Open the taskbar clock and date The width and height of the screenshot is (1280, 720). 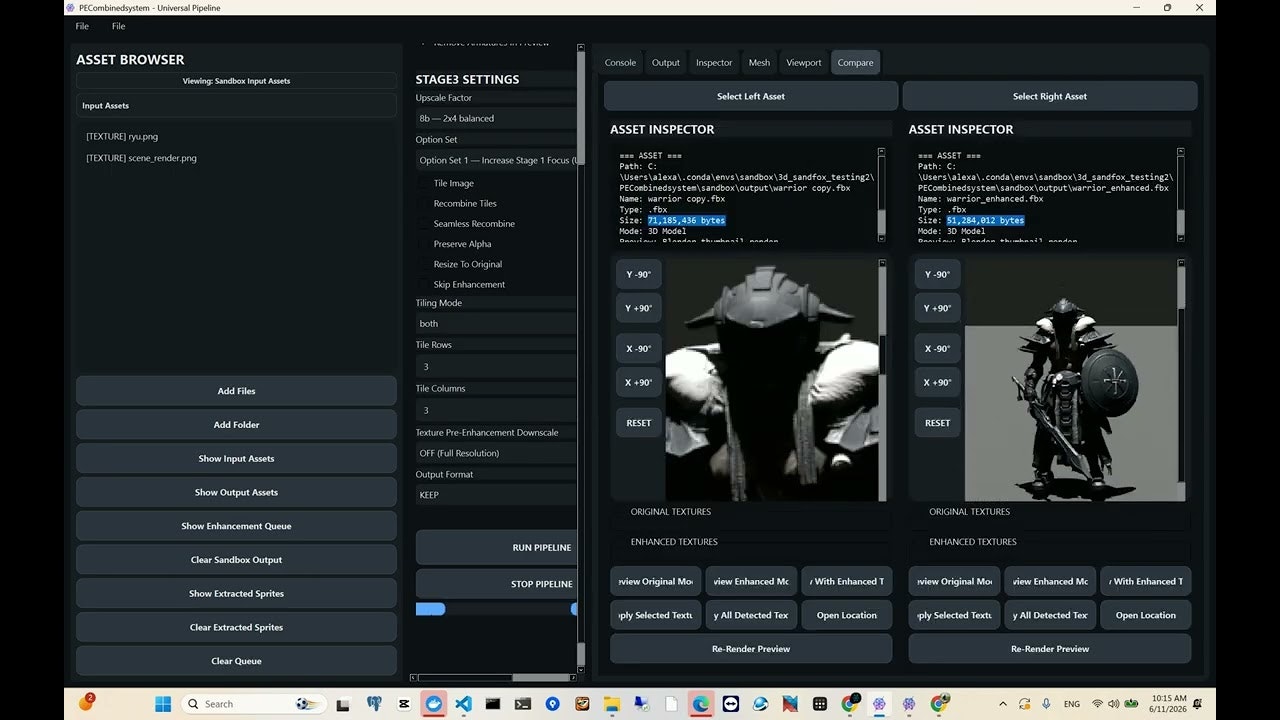(x=1169, y=704)
